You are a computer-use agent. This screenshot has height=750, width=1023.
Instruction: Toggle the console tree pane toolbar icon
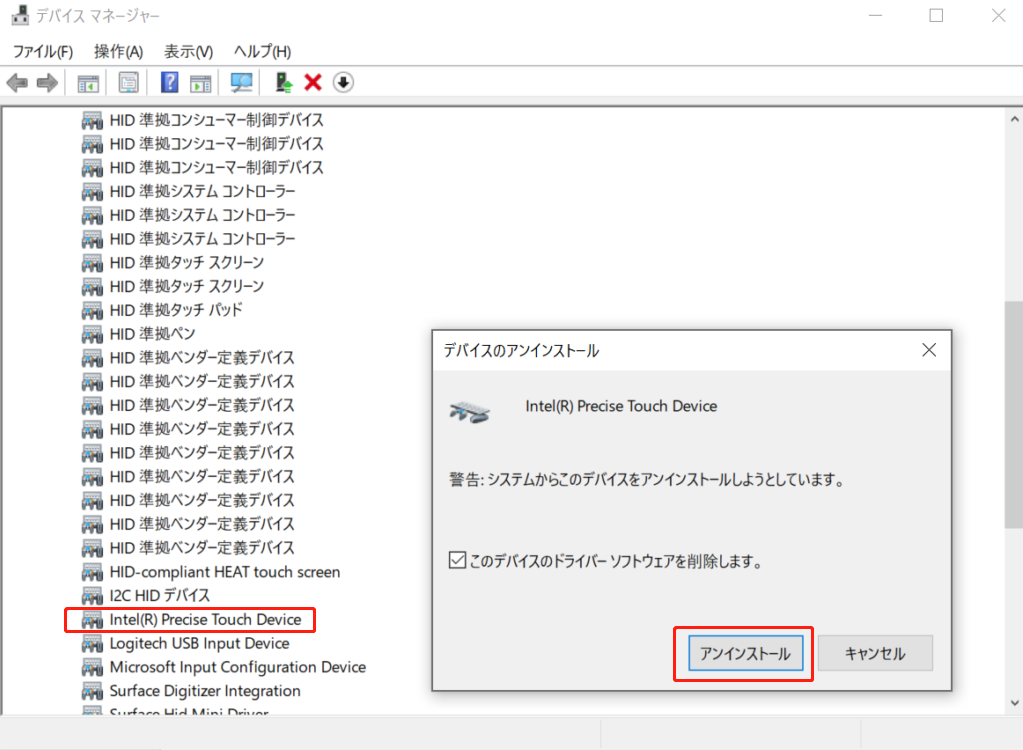88,83
